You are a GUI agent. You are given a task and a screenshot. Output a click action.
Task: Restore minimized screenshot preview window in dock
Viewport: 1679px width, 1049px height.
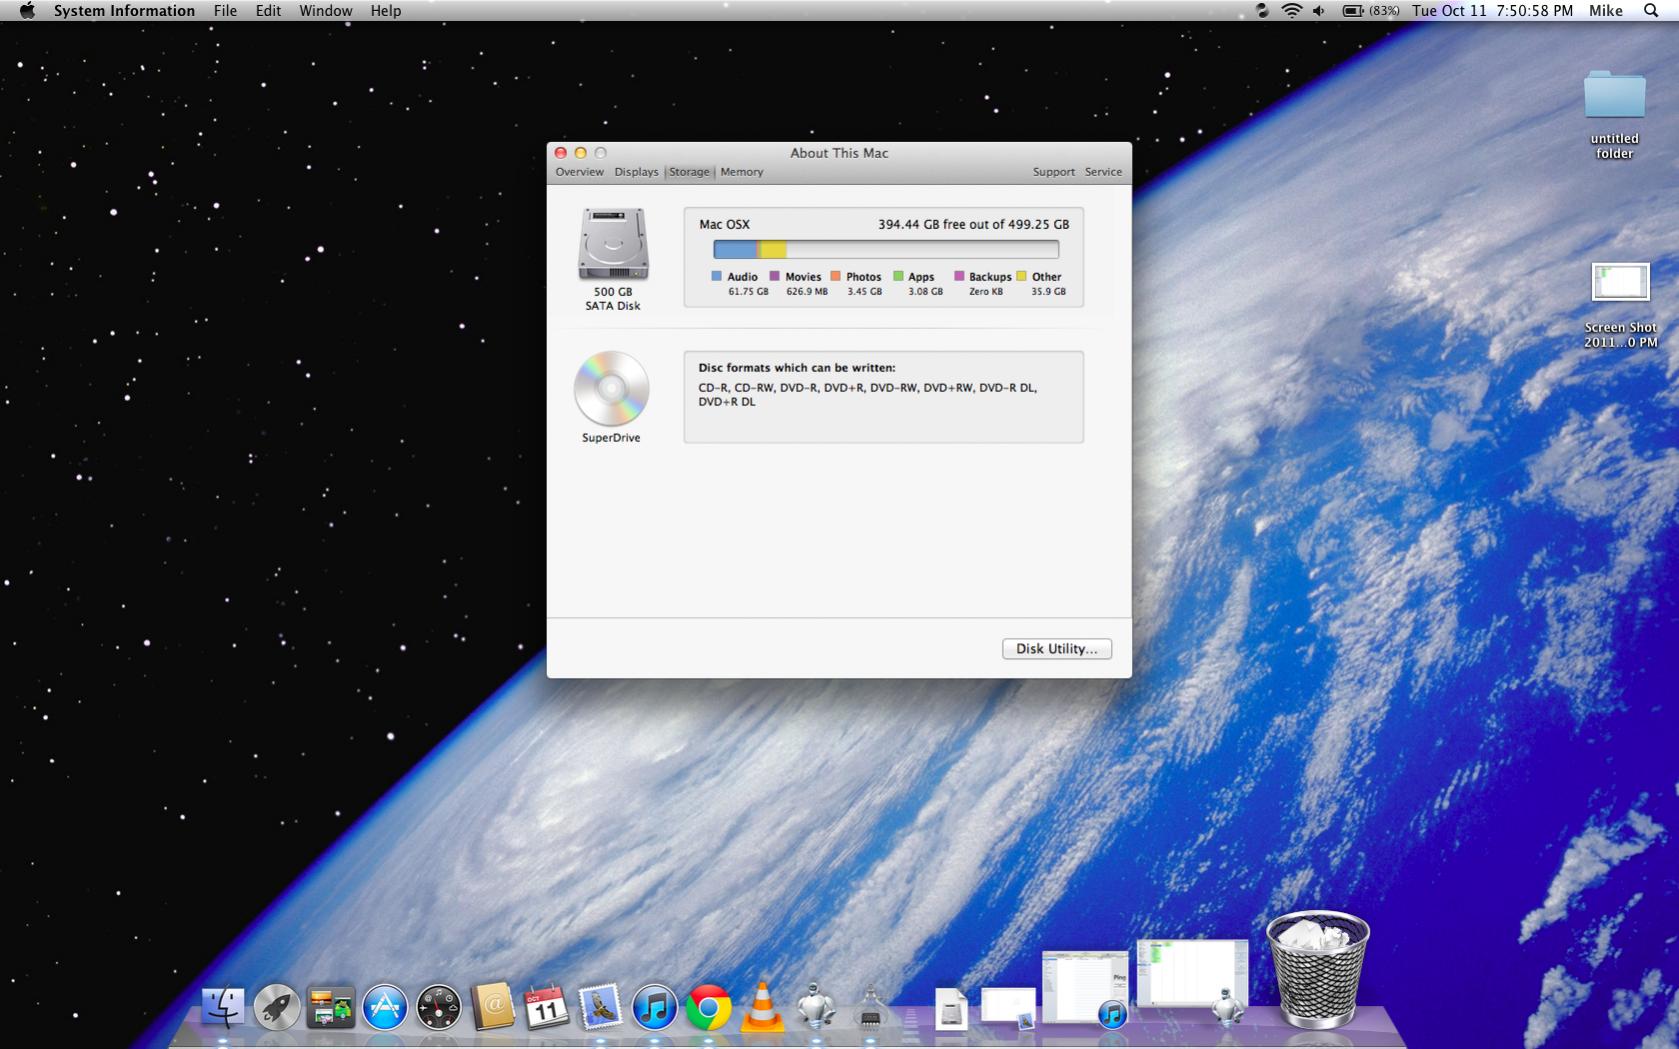coord(1008,1007)
